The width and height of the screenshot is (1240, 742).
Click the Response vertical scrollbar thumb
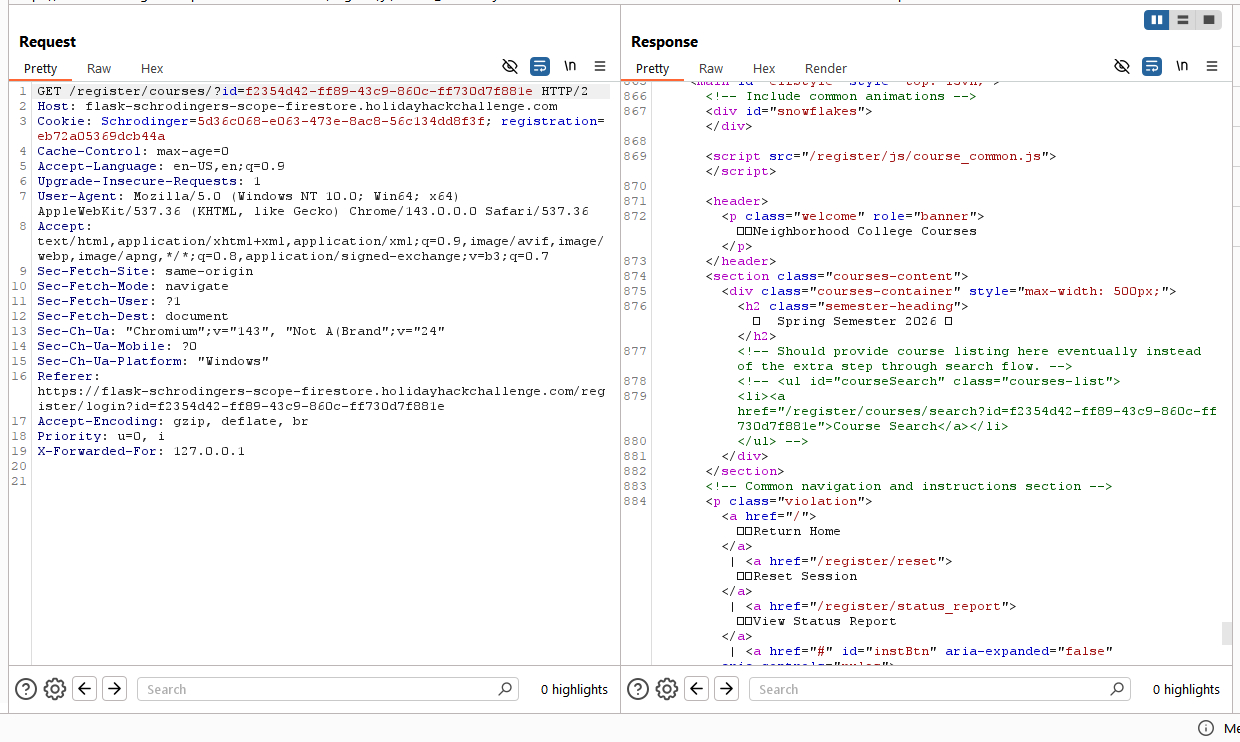(x=1227, y=634)
